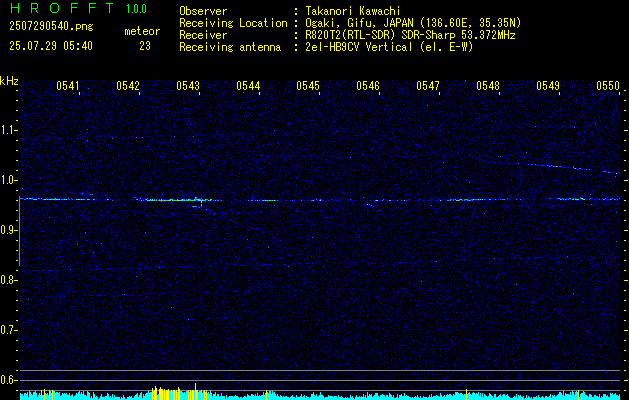Click the 0.6 kHz axis label
629x400 pixels.
click(8, 380)
